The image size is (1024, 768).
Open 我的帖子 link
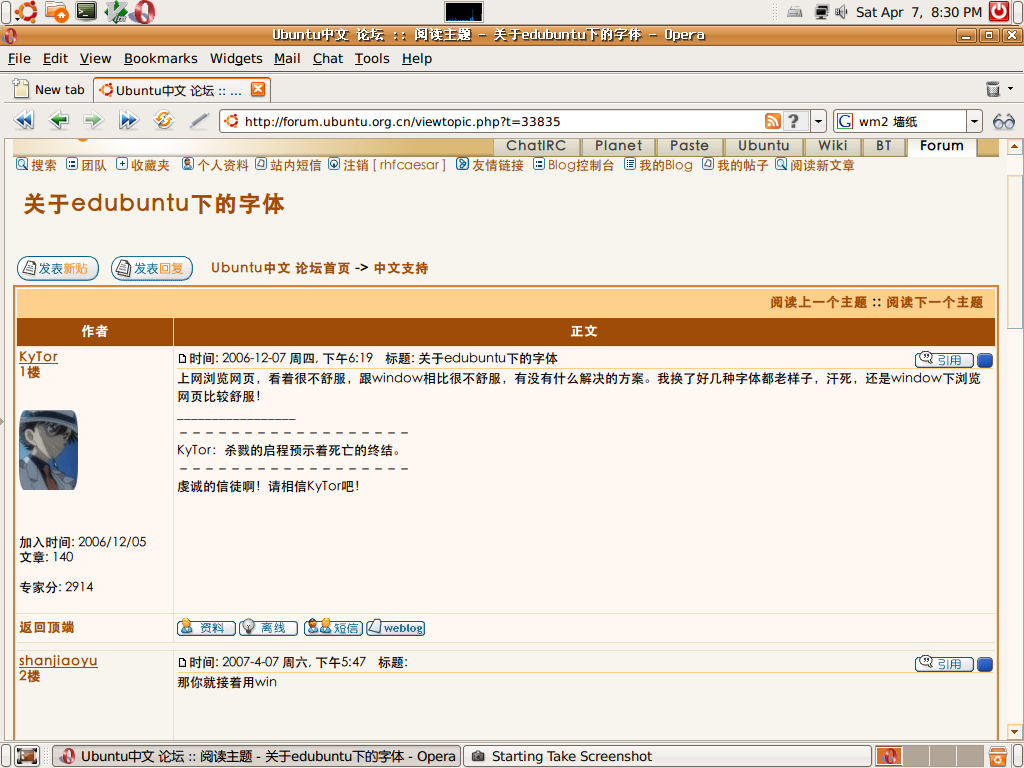pos(735,165)
